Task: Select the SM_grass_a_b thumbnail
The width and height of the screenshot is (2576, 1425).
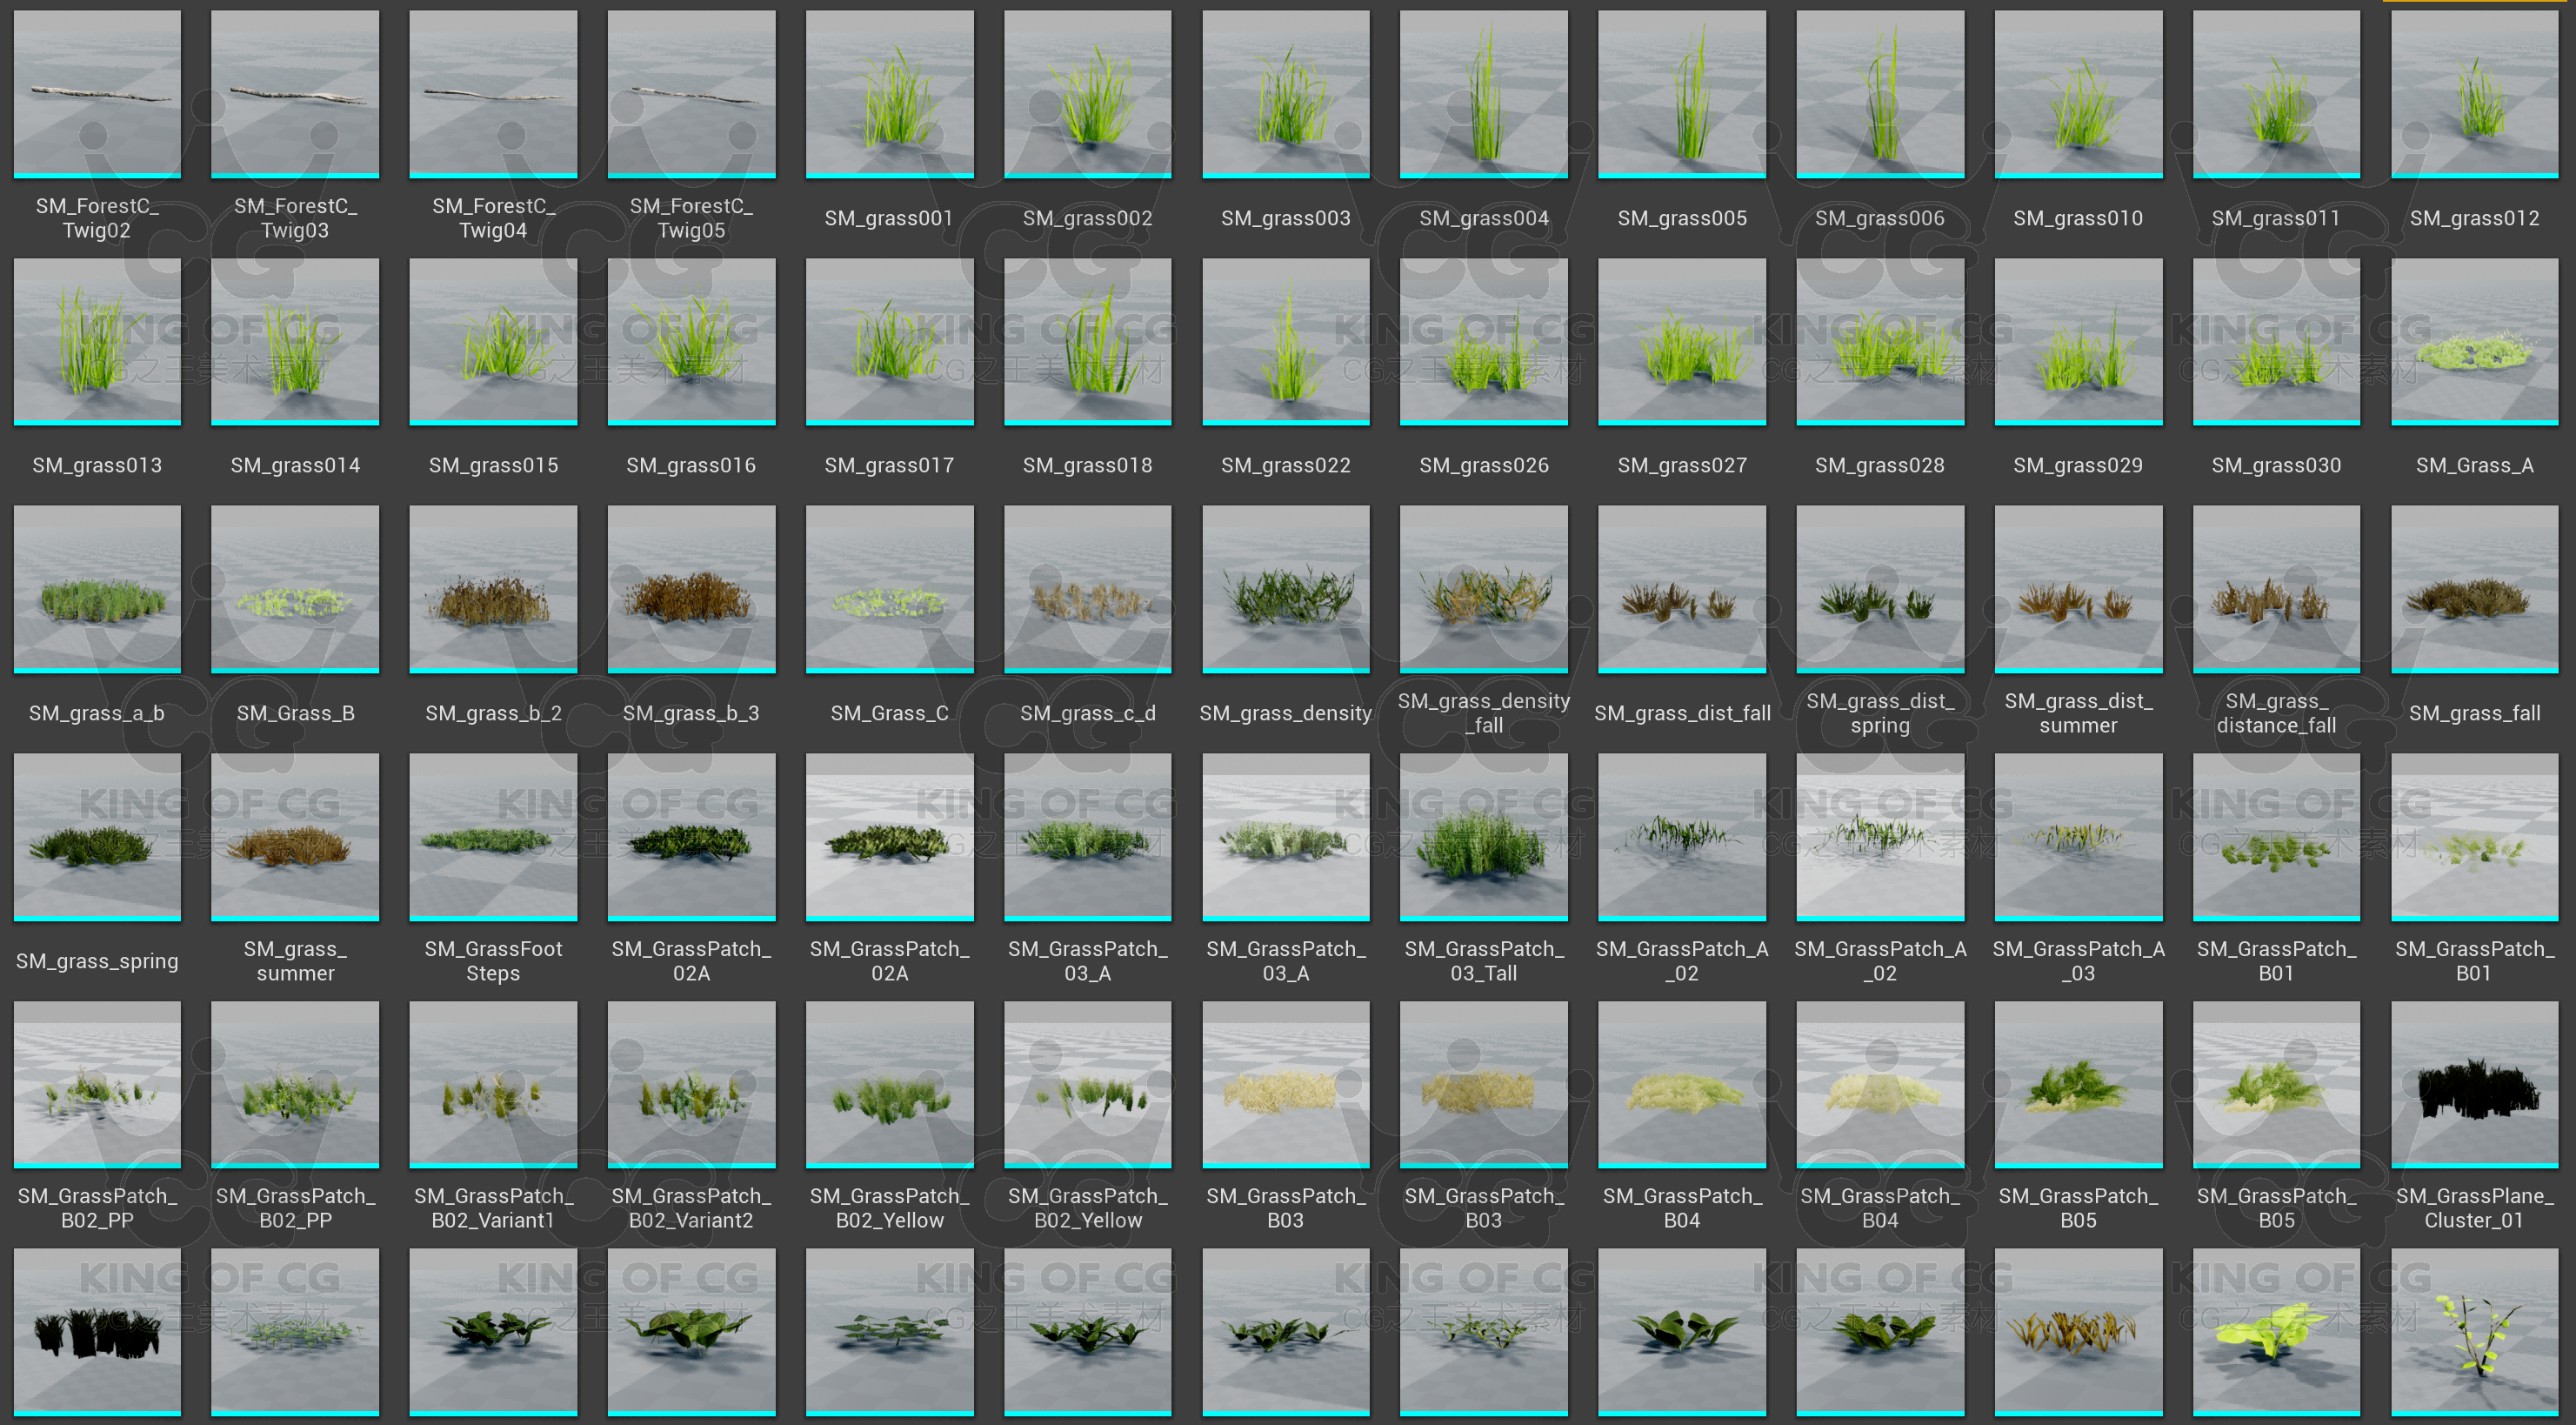Action: coord(97,588)
